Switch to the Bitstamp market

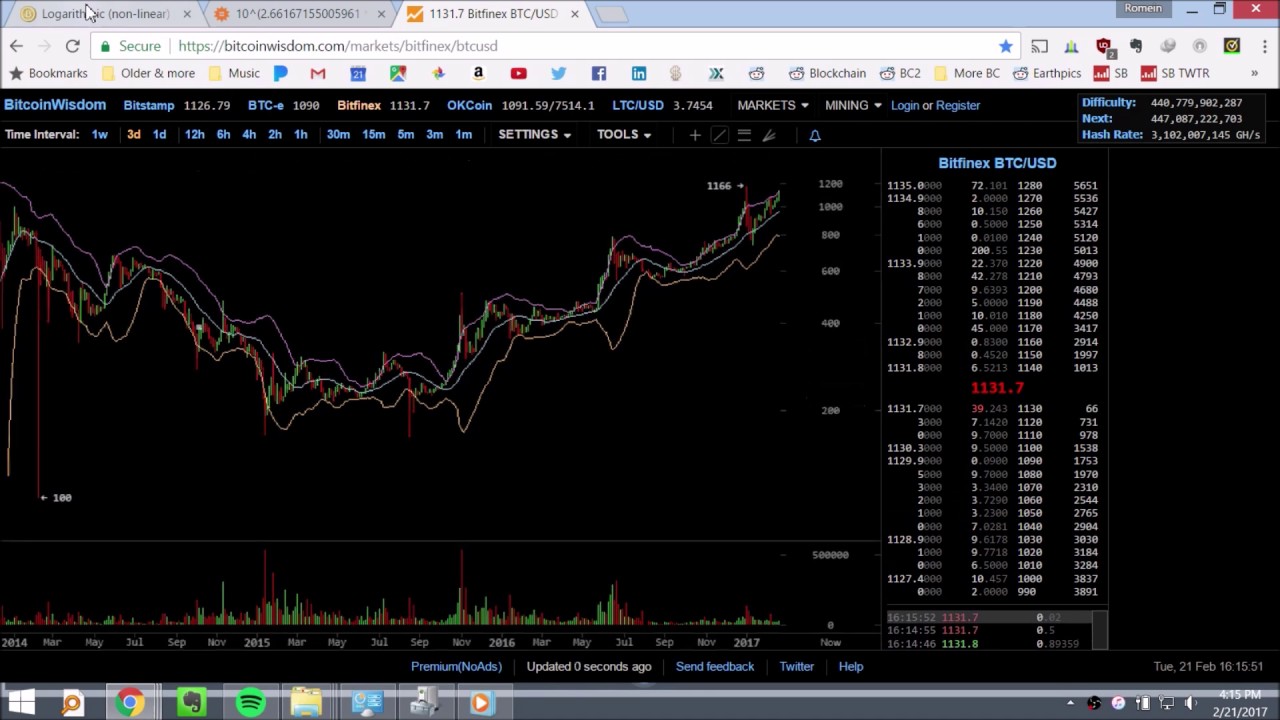176,105
